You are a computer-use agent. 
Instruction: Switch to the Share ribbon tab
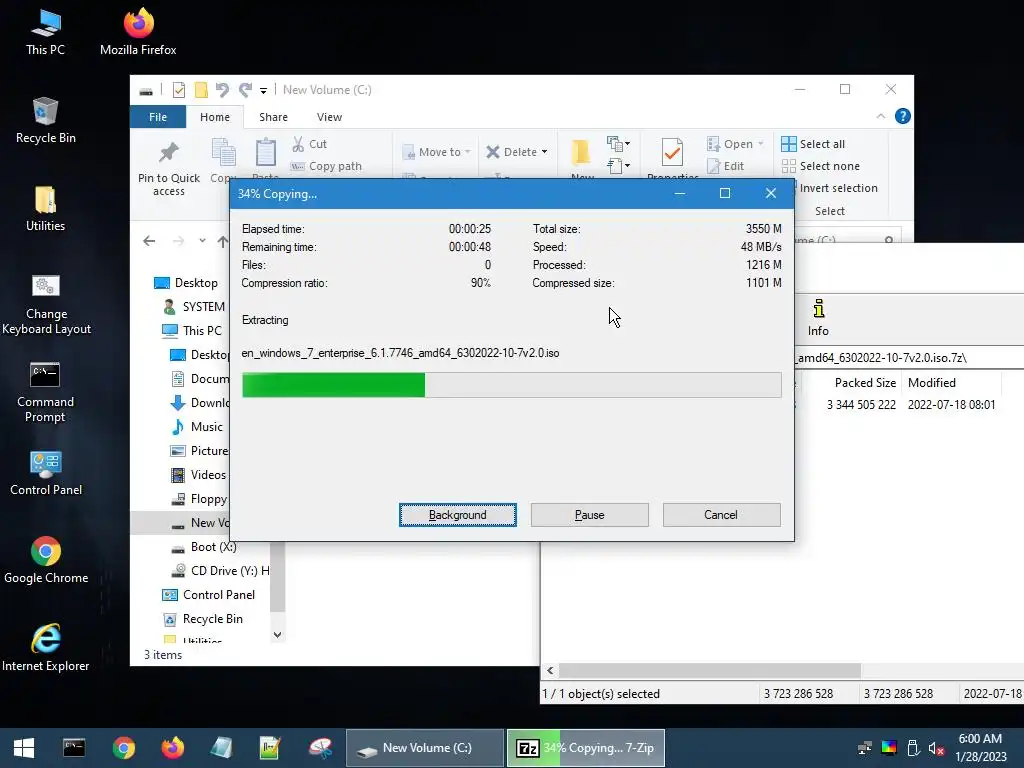273,117
